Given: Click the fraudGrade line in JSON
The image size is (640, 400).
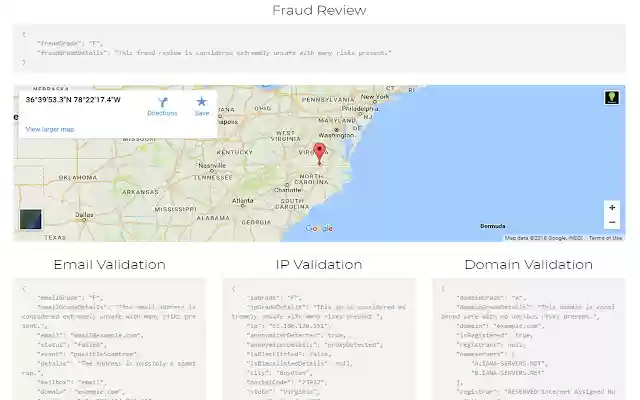Looking at the screenshot, I should pos(70,43).
